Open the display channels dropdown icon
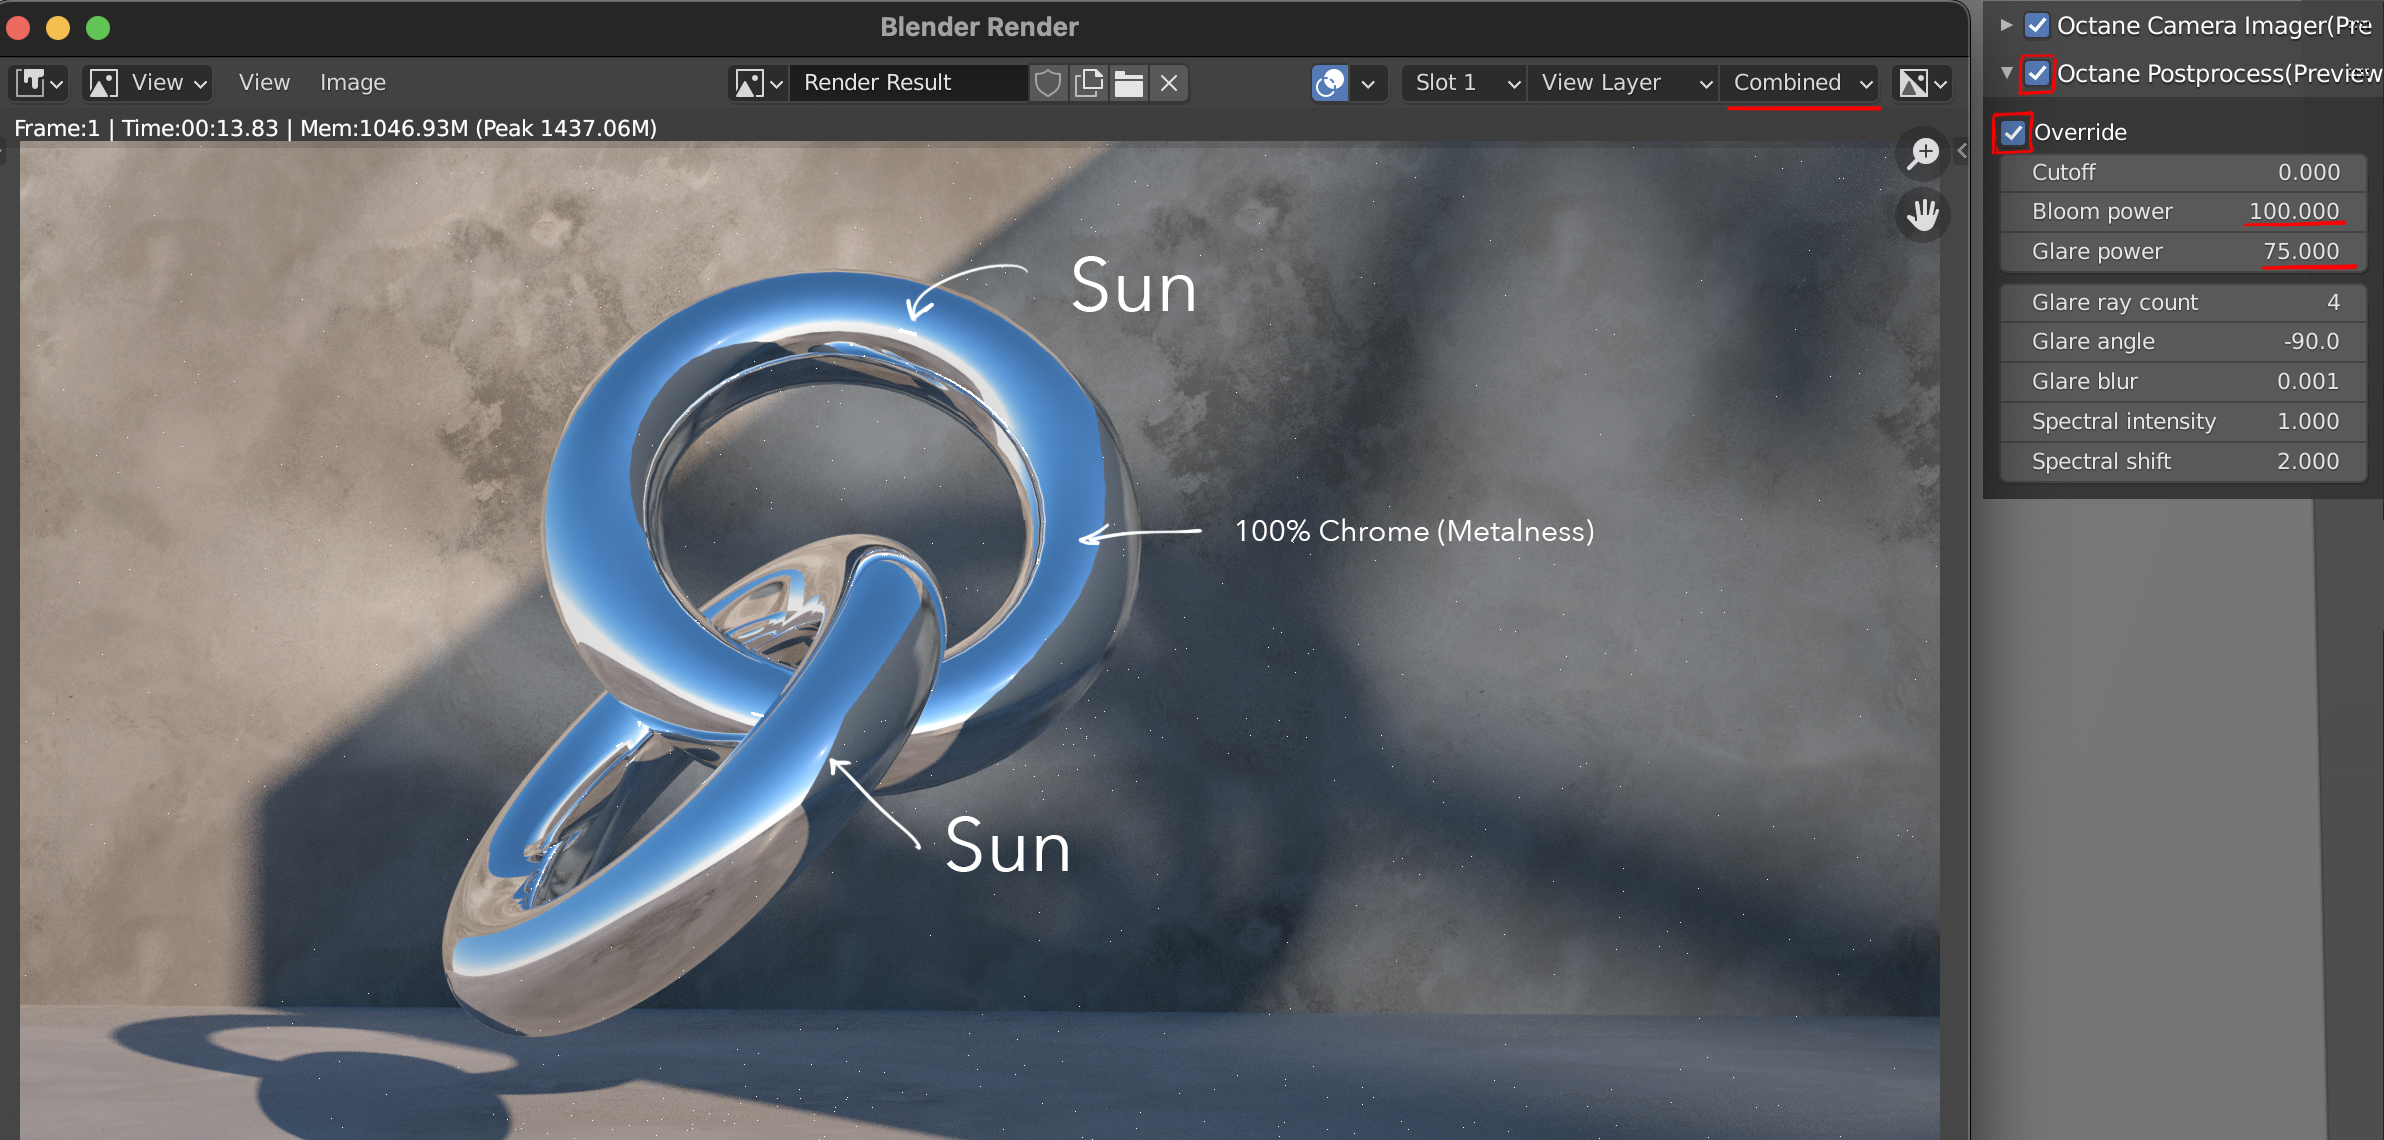2384x1140 pixels. click(1922, 83)
